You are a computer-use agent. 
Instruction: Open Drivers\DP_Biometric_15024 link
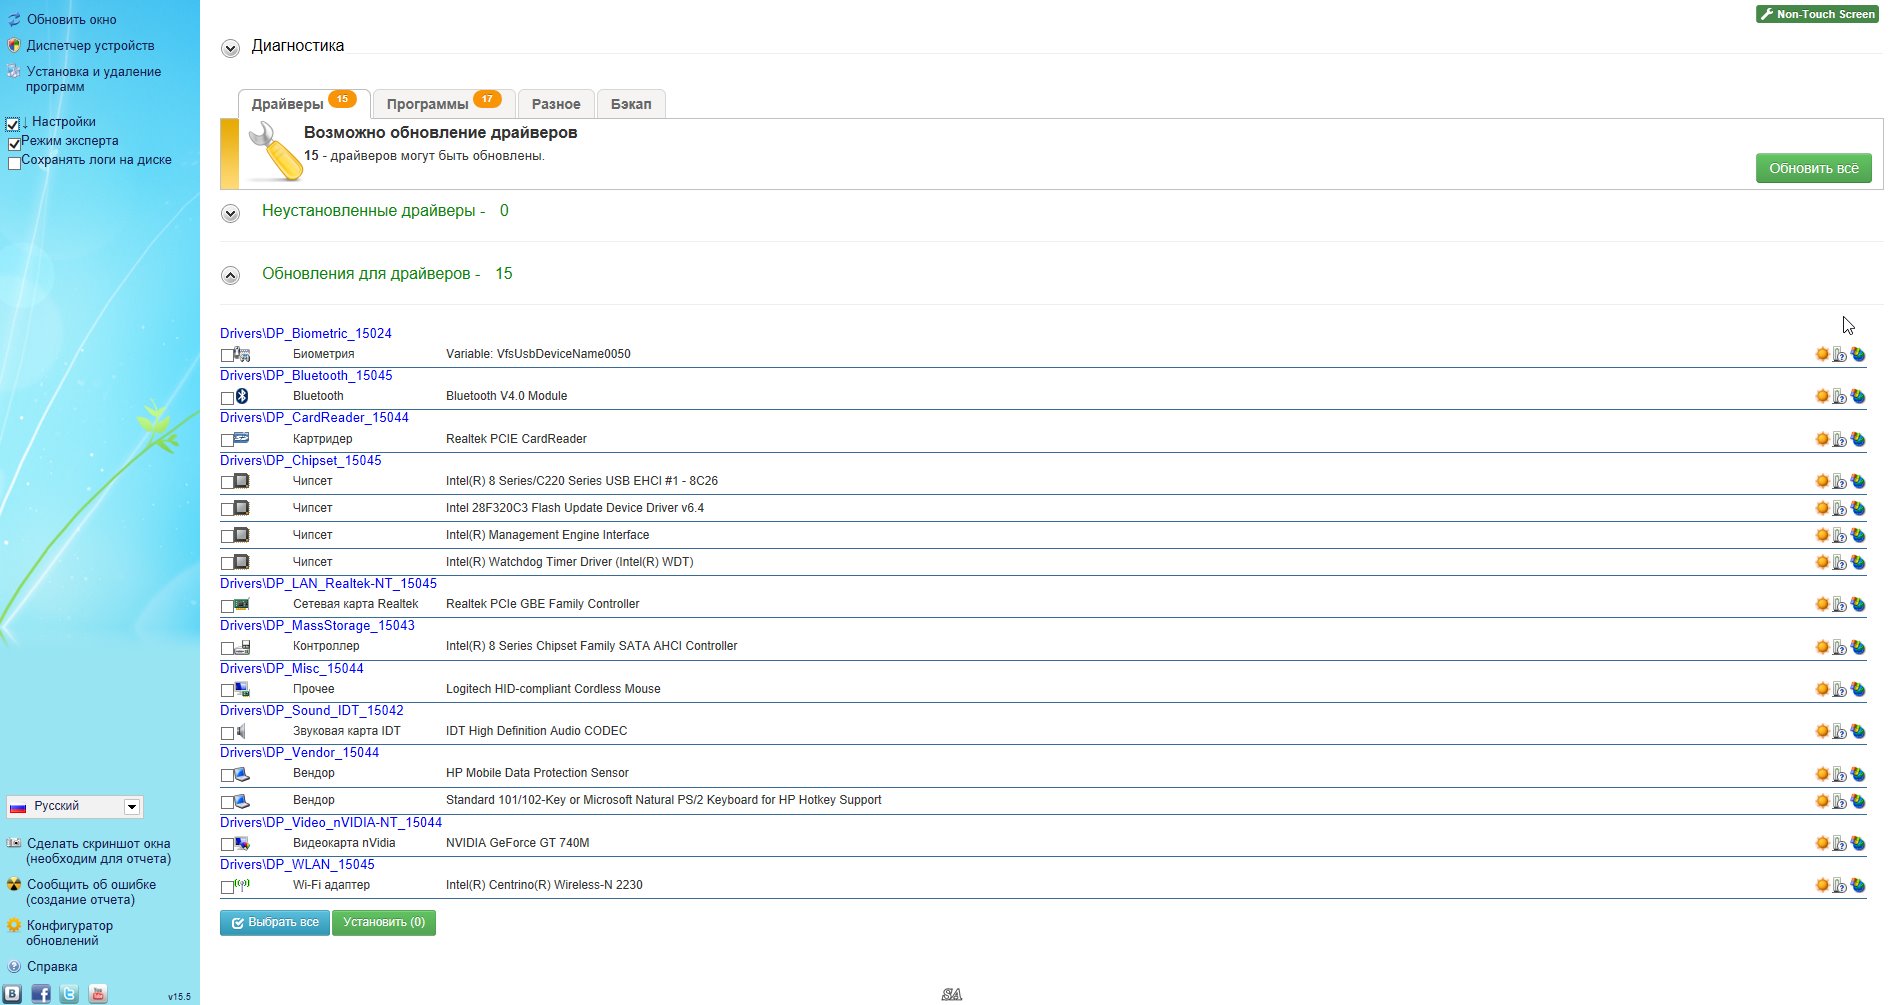[x=306, y=333]
